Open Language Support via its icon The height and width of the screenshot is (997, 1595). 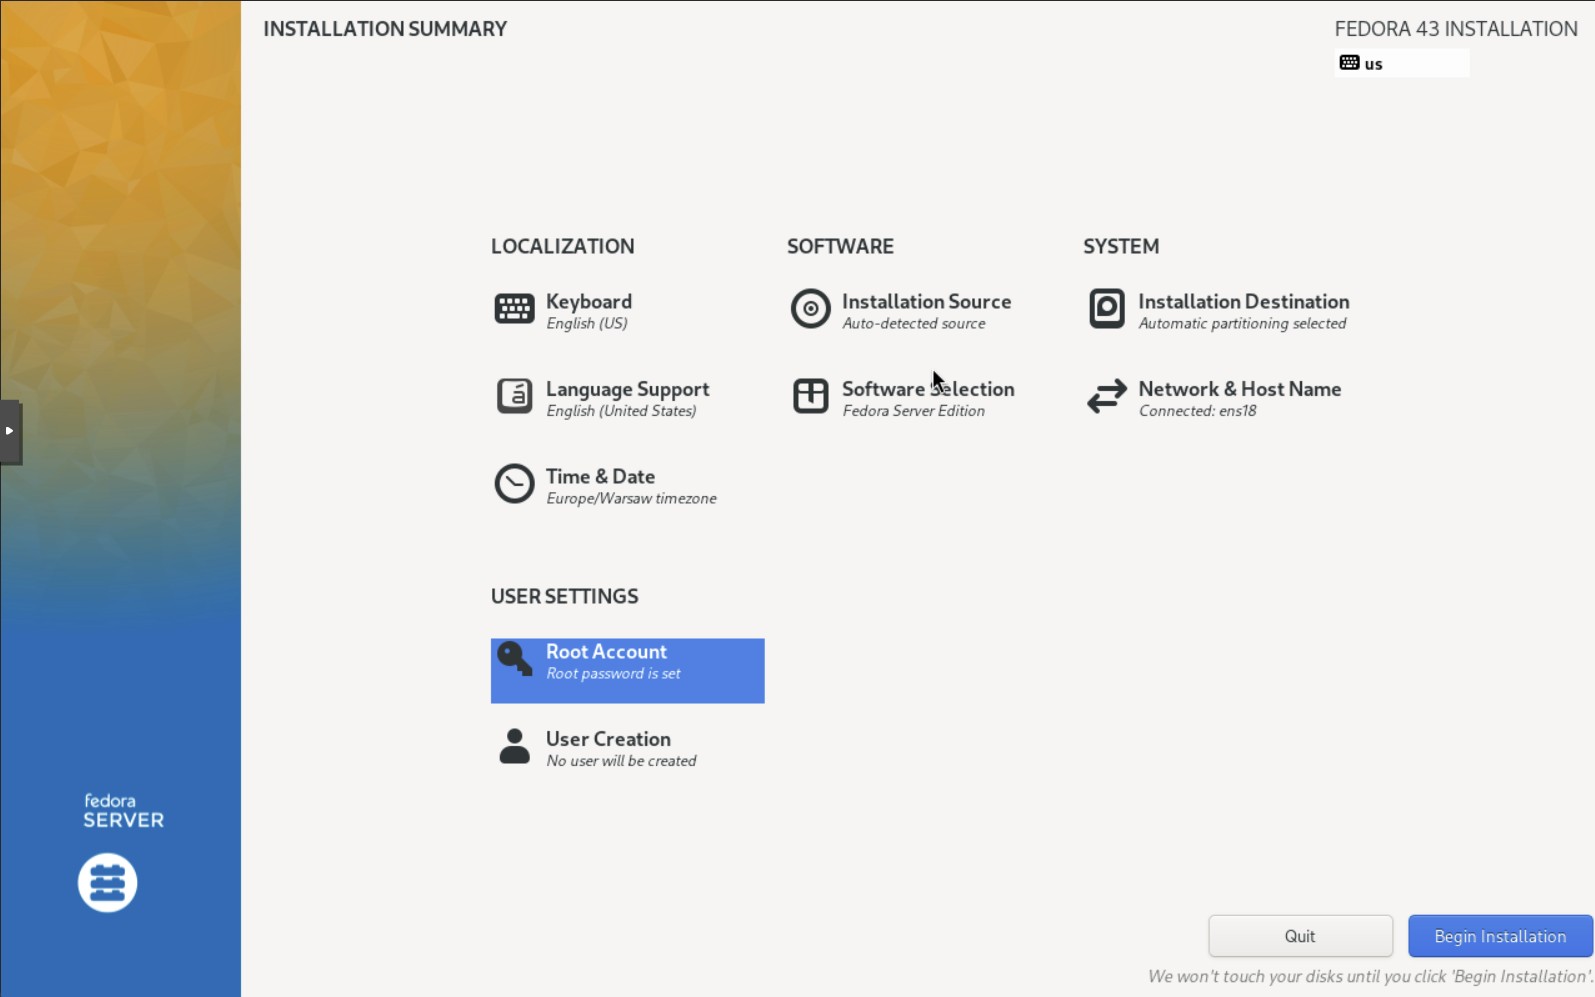point(514,397)
